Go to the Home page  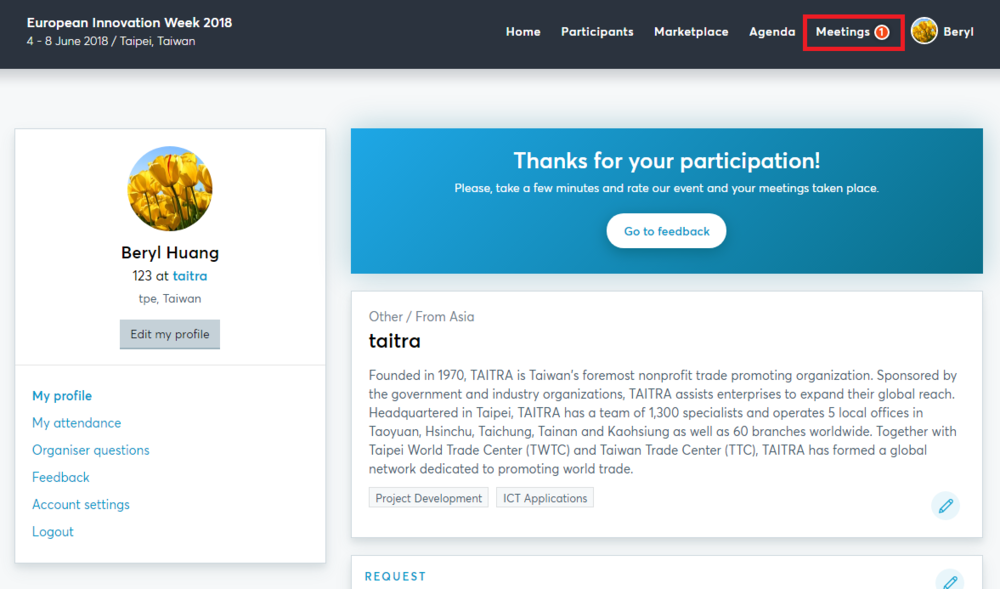(523, 32)
